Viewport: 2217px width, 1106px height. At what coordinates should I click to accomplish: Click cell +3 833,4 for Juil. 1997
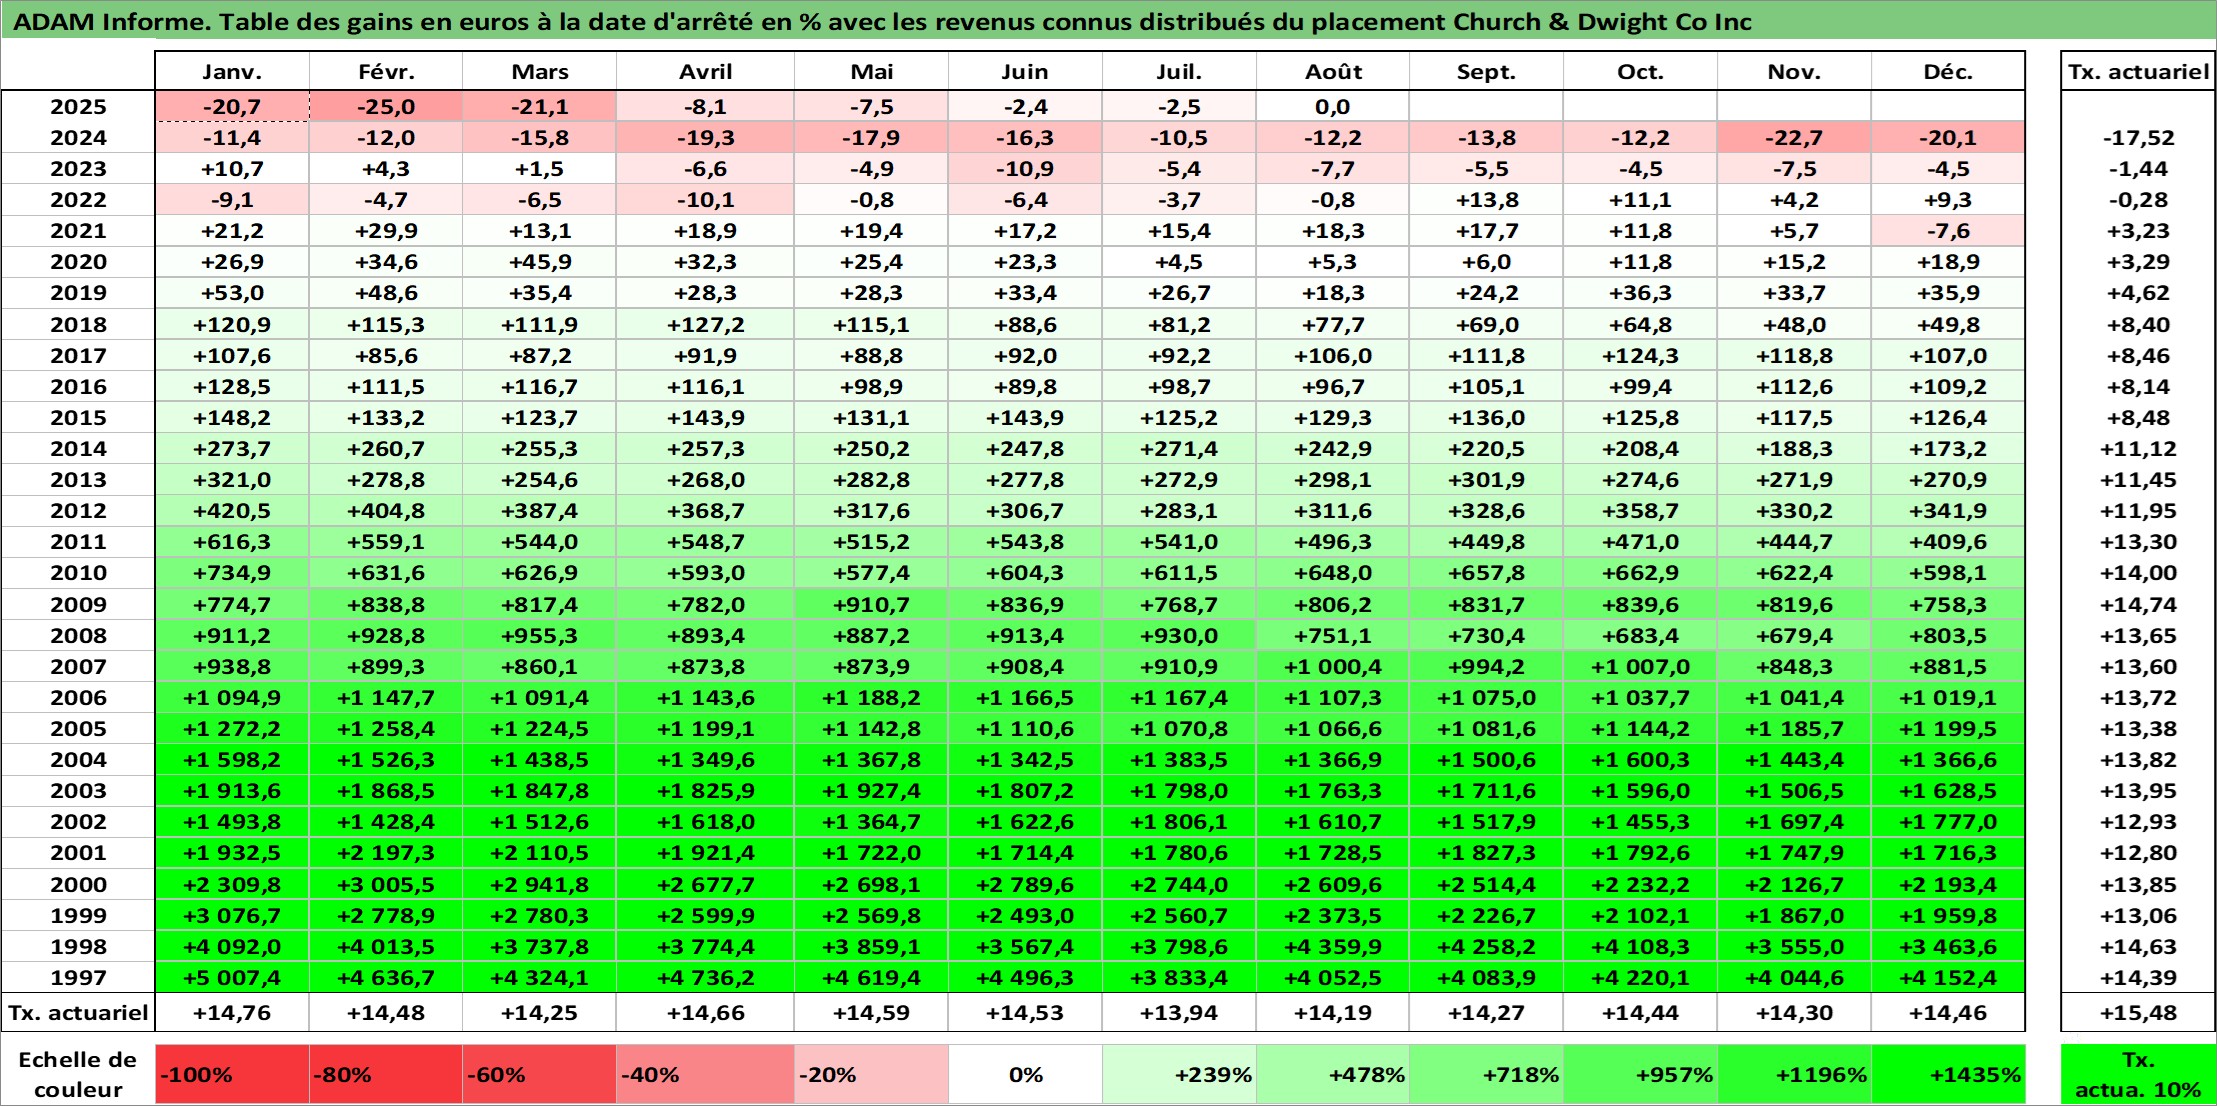click(x=1179, y=977)
